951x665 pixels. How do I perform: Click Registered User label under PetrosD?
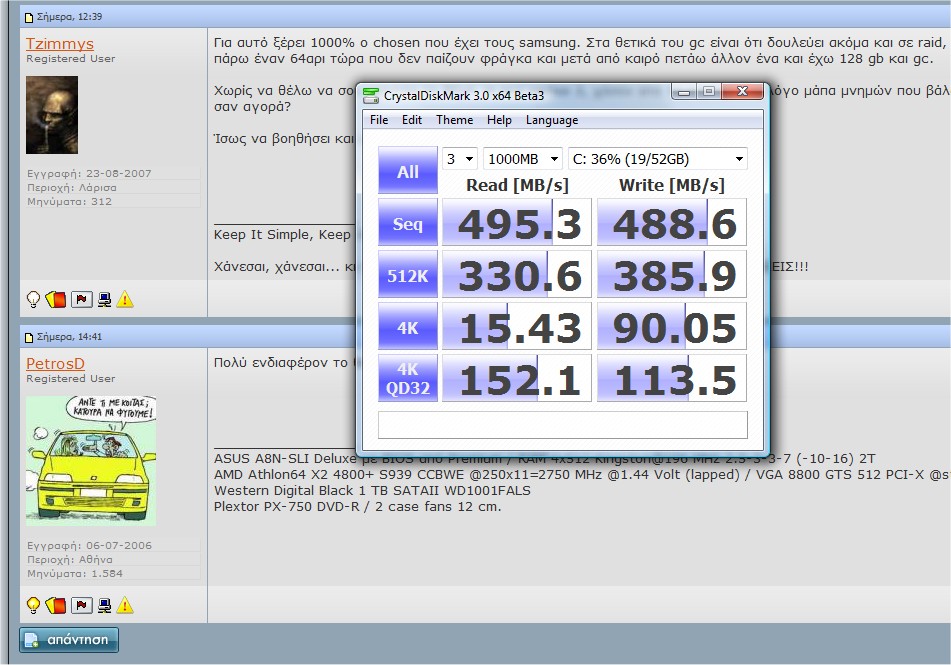(70, 379)
